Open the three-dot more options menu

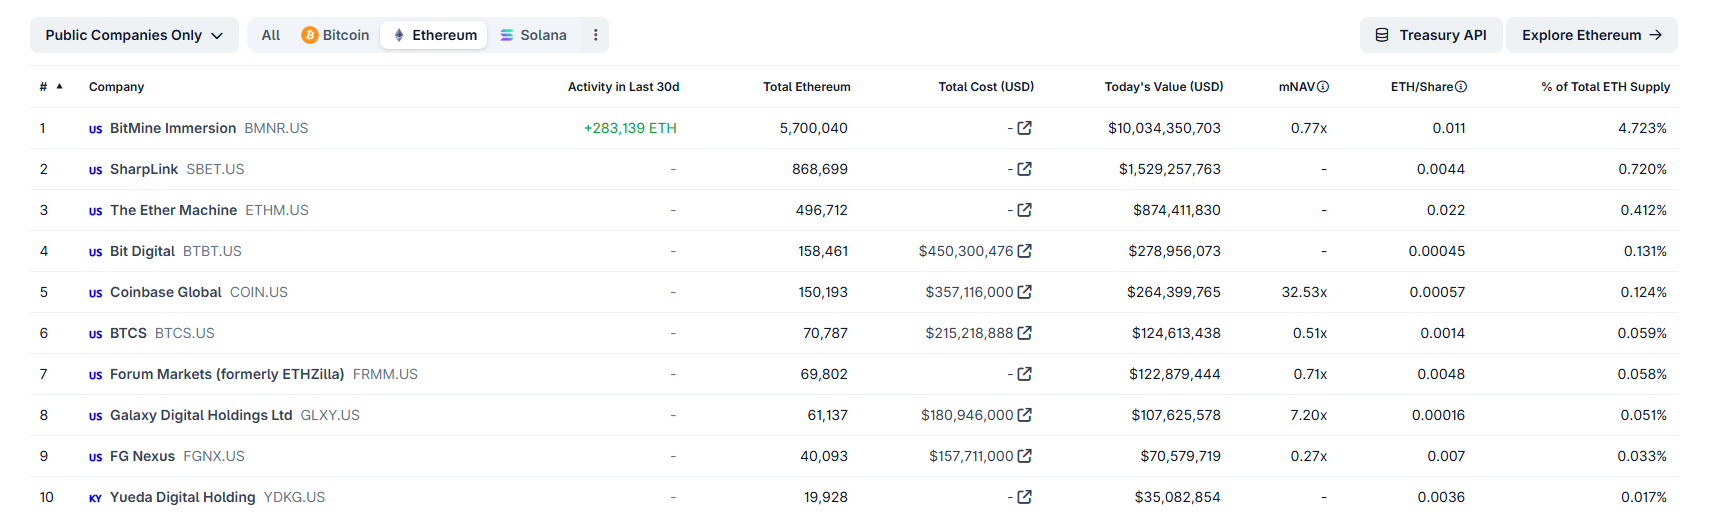(x=595, y=35)
